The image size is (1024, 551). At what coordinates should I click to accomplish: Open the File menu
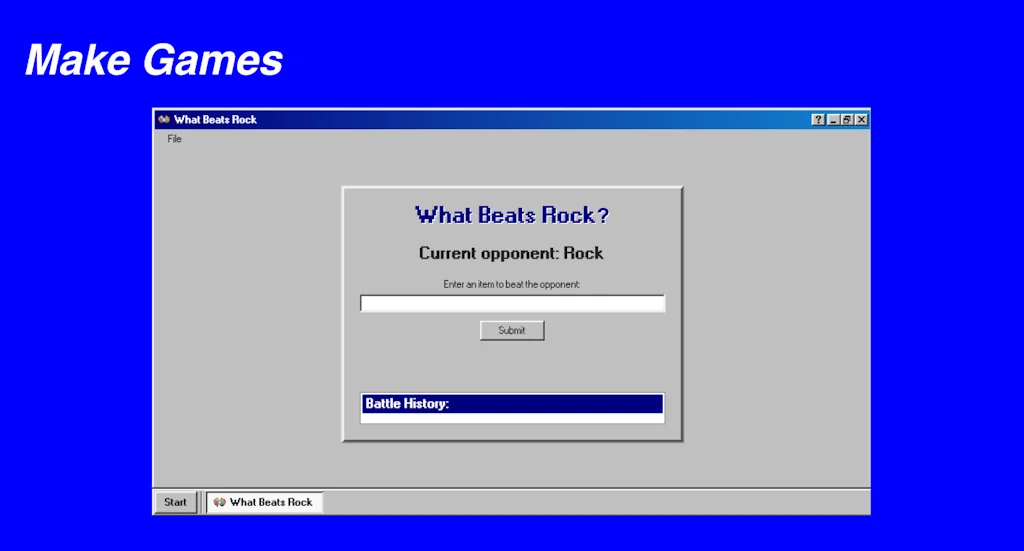pos(174,138)
